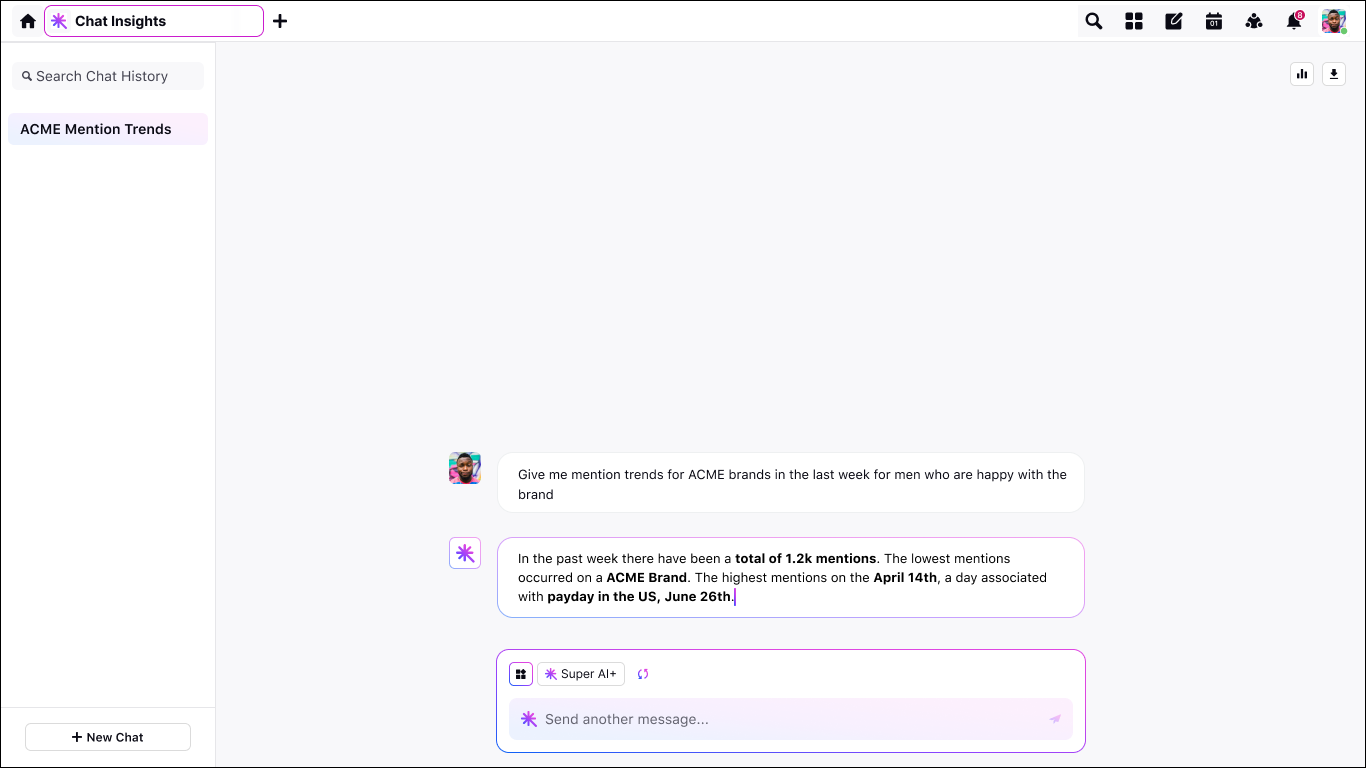
Task: Open global search magnifier icon
Action: click(x=1094, y=21)
